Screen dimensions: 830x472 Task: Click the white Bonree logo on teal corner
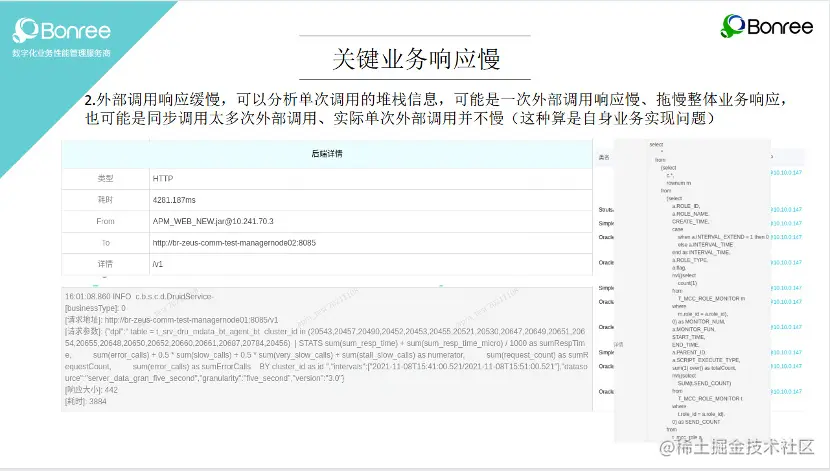[x=61, y=30]
